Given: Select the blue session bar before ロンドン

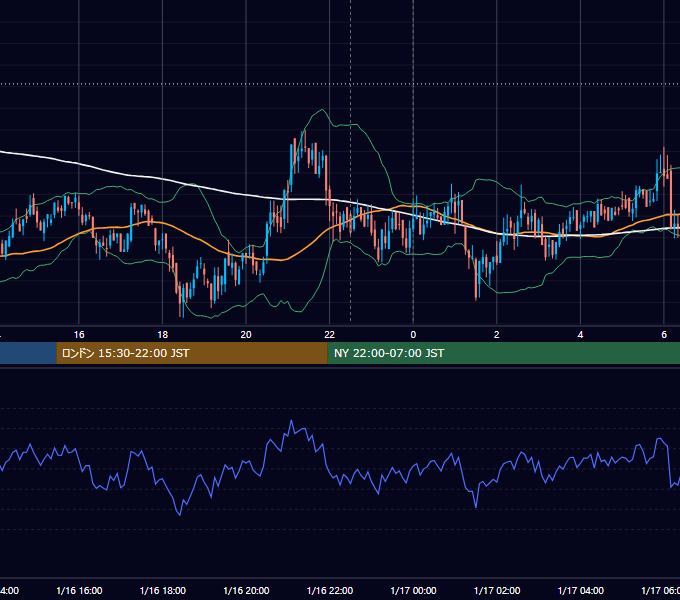Looking at the screenshot, I should pos(28,353).
